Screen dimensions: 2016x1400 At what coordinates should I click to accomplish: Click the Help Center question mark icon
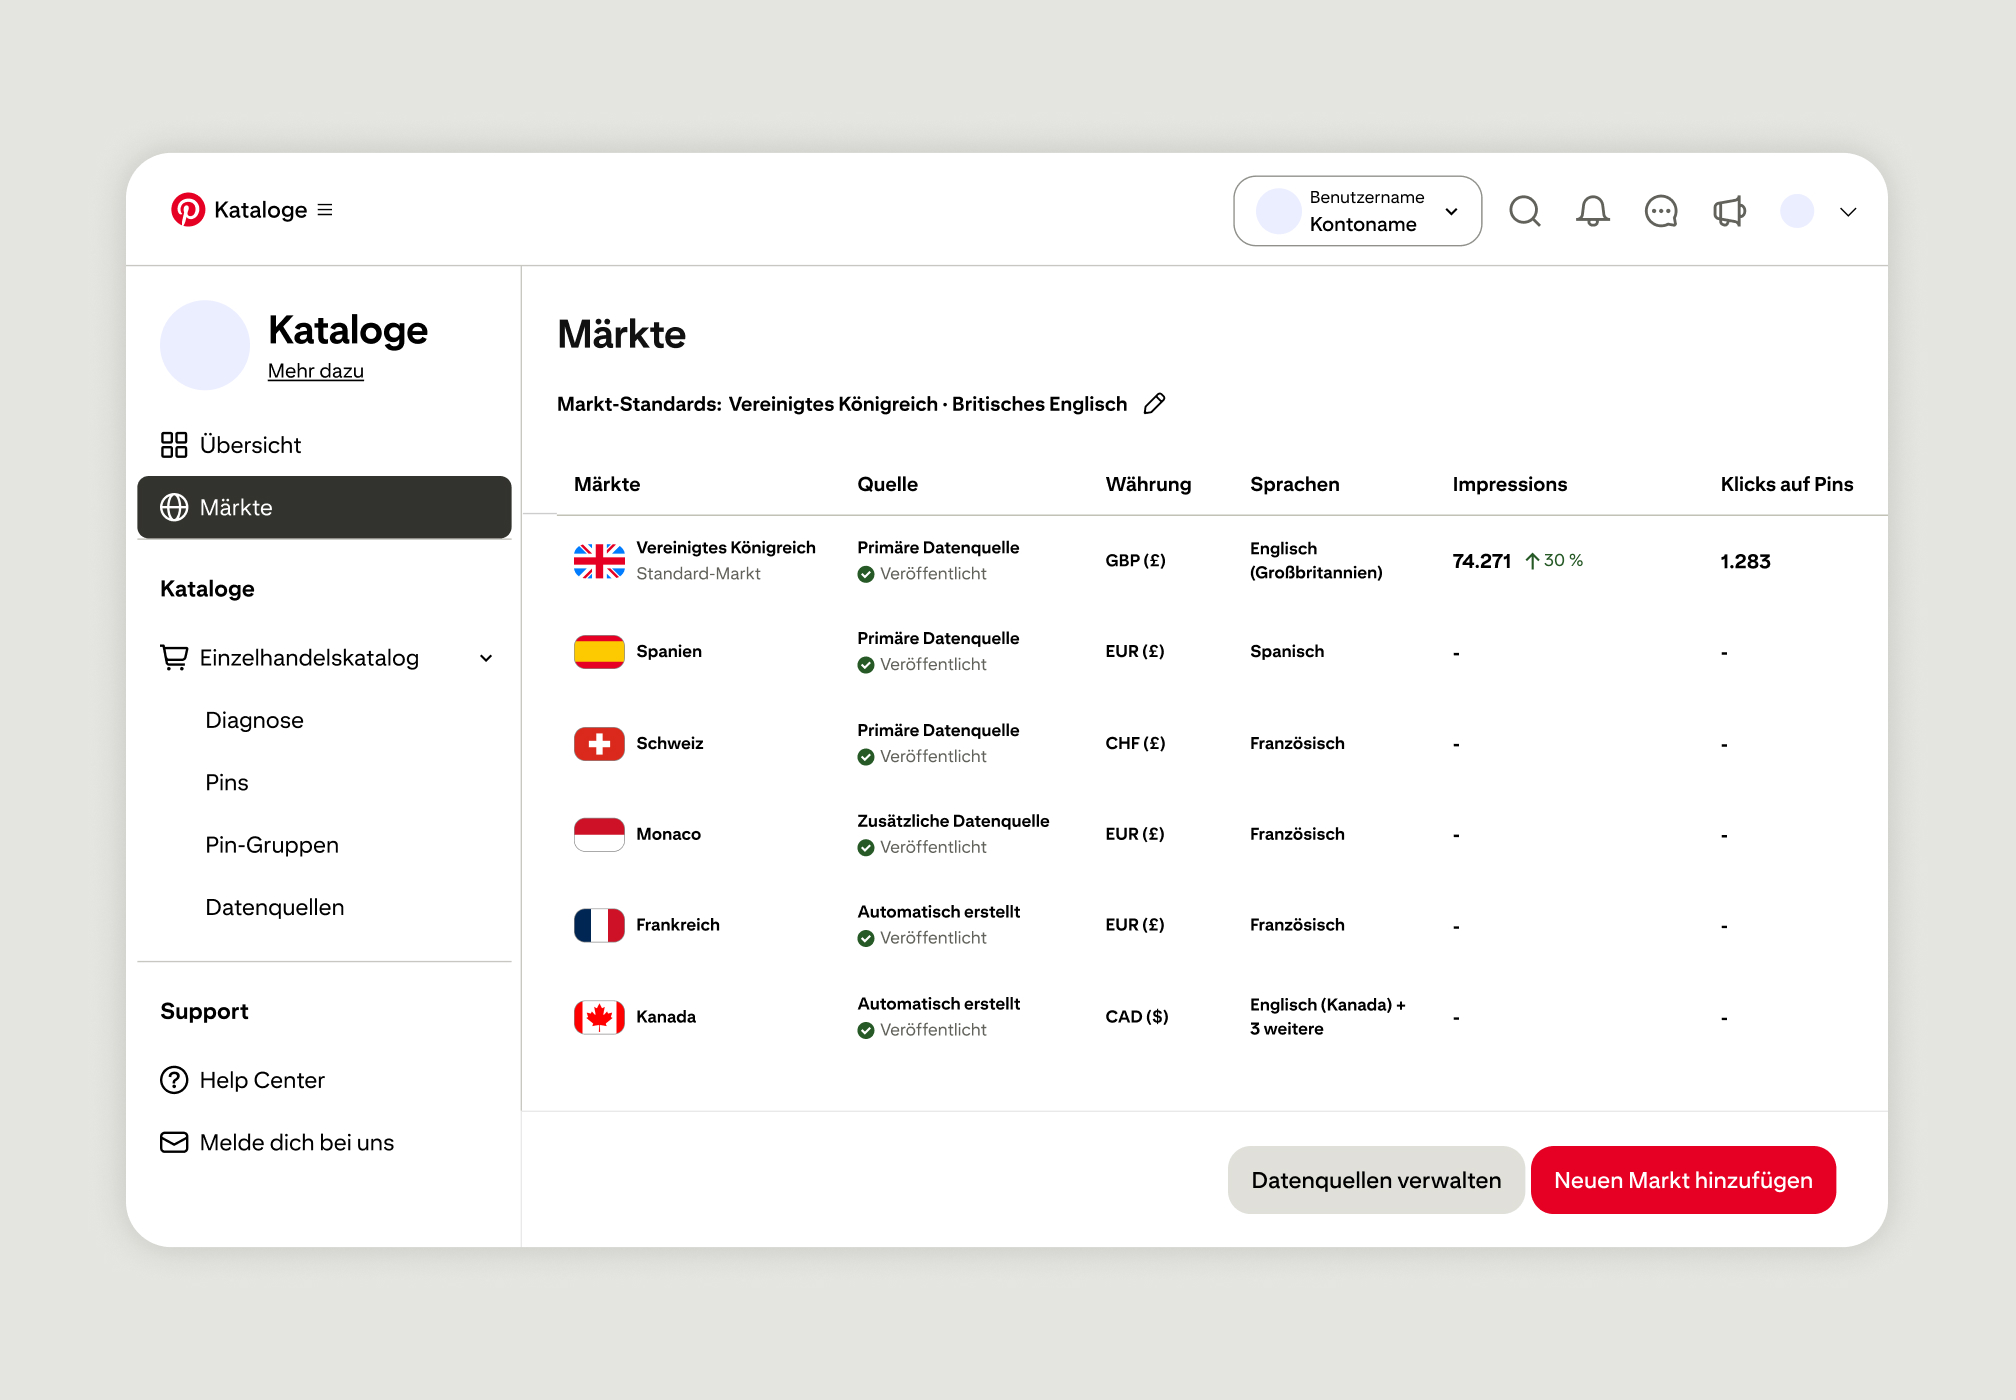[x=174, y=1080]
